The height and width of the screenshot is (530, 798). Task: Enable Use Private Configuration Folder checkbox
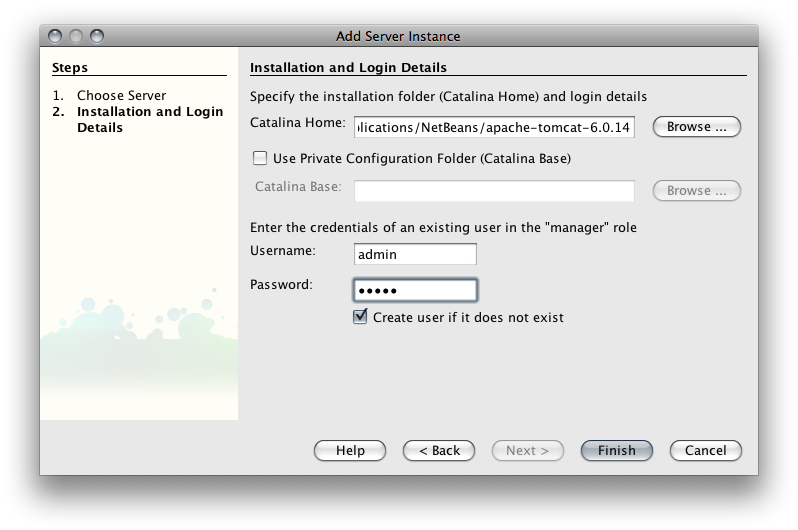[x=260, y=158]
